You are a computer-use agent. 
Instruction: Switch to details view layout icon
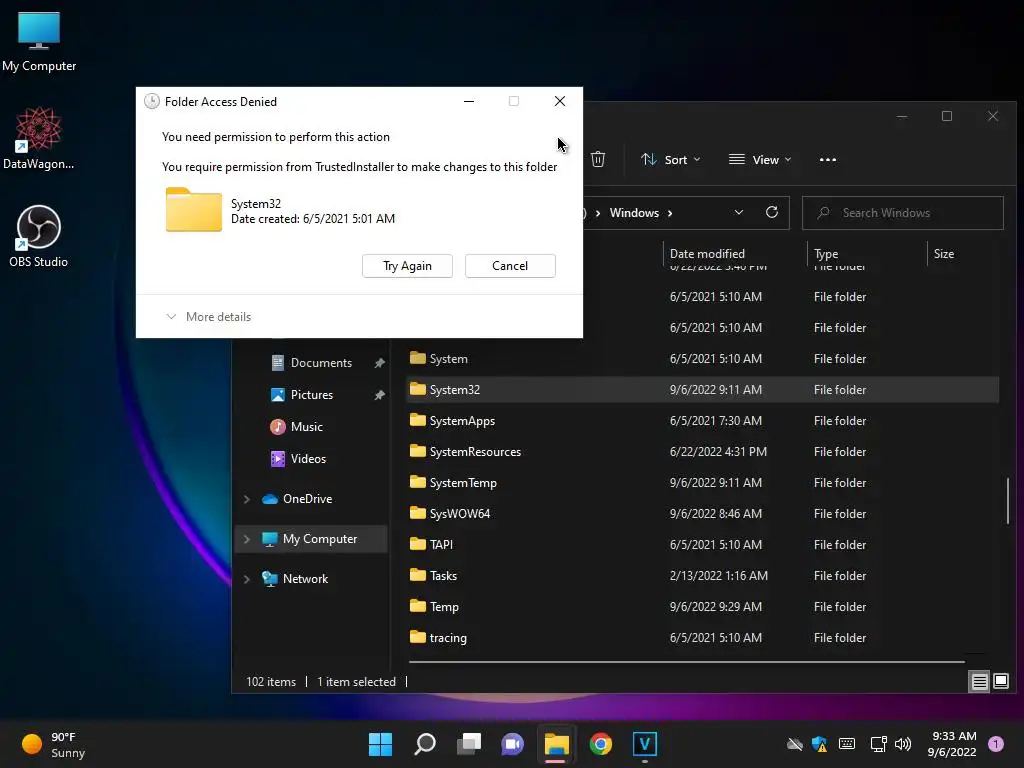pos(979,682)
